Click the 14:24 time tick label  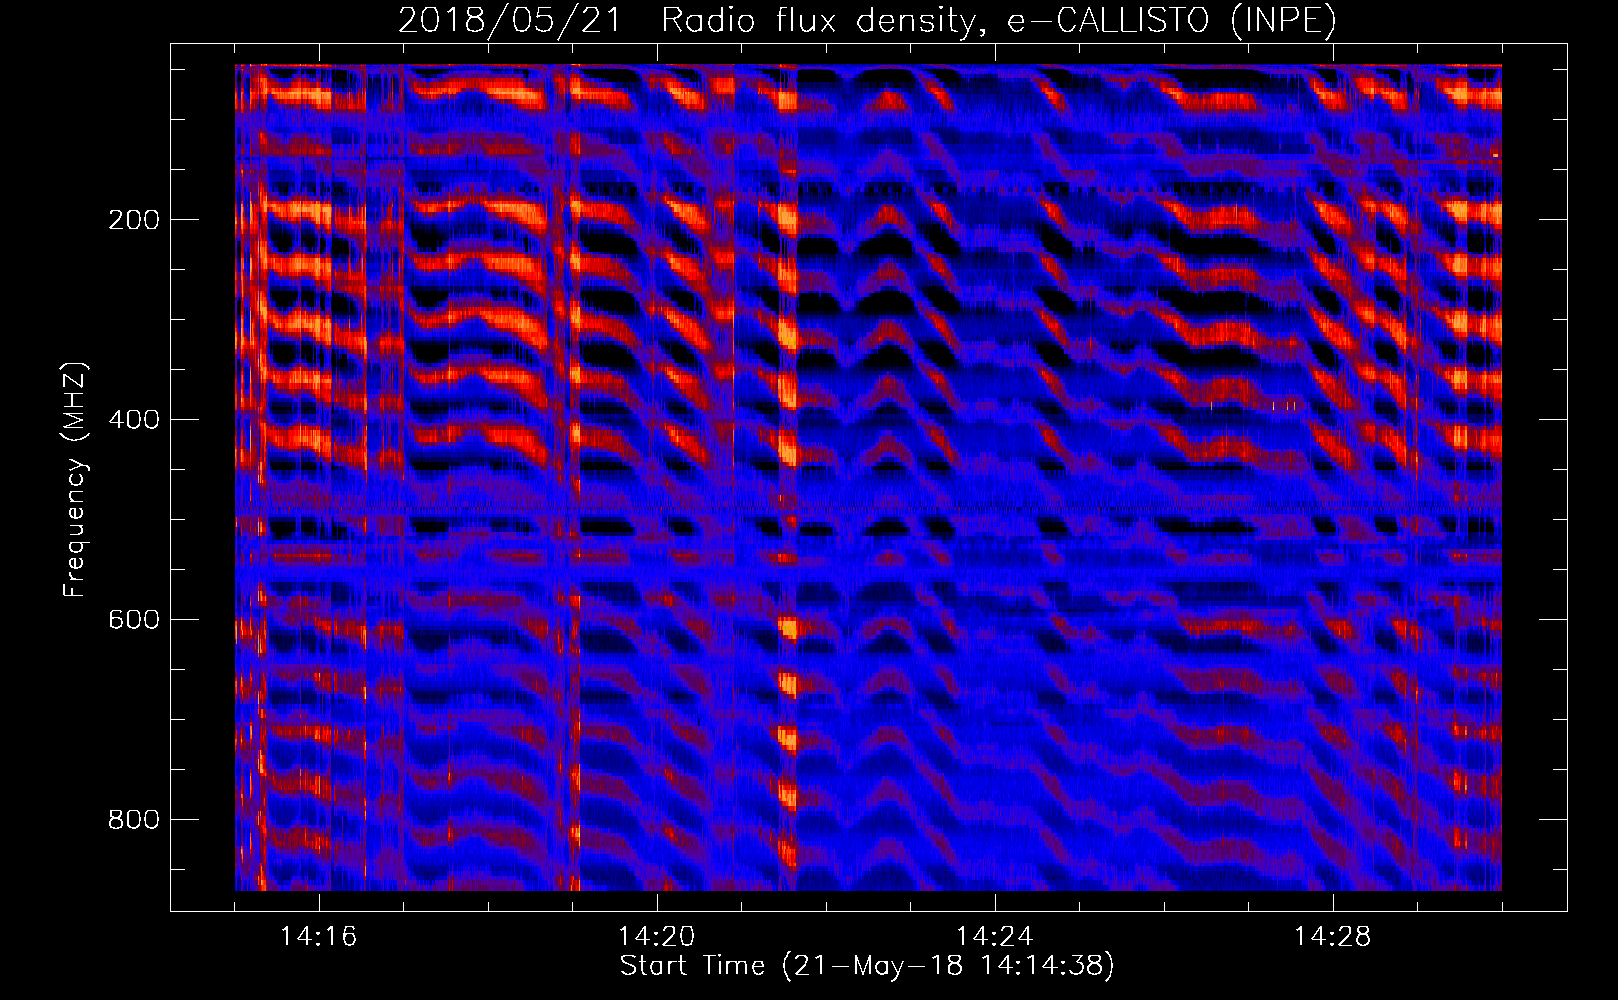[x=995, y=937]
